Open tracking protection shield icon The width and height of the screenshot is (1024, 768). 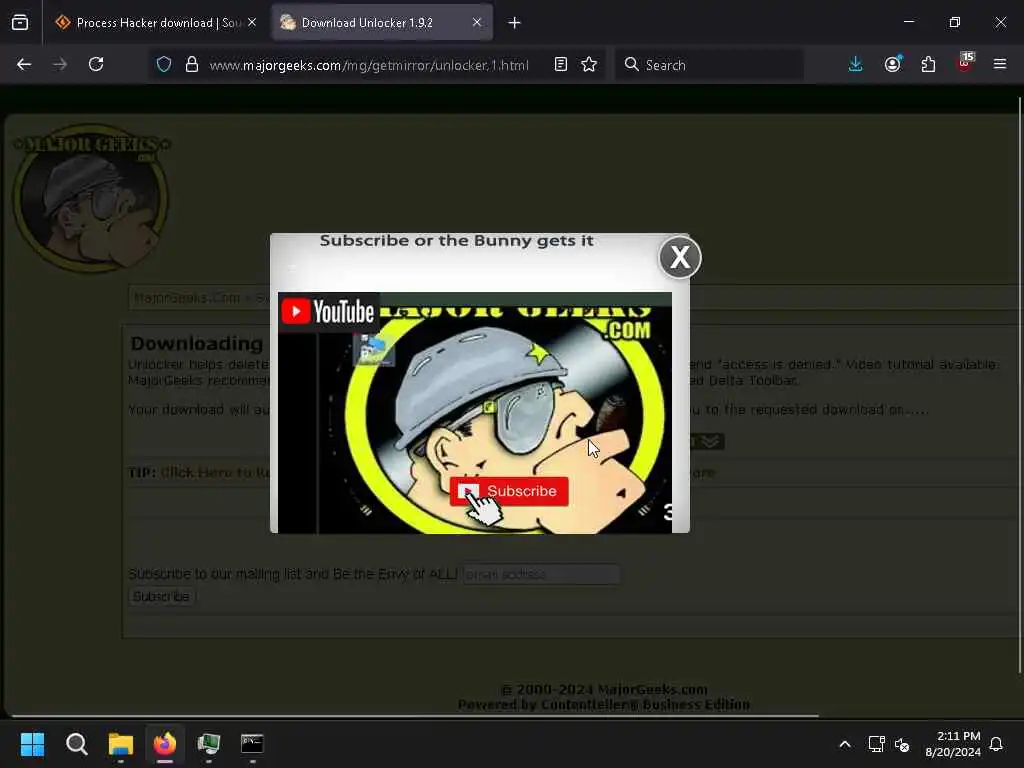tap(163, 64)
